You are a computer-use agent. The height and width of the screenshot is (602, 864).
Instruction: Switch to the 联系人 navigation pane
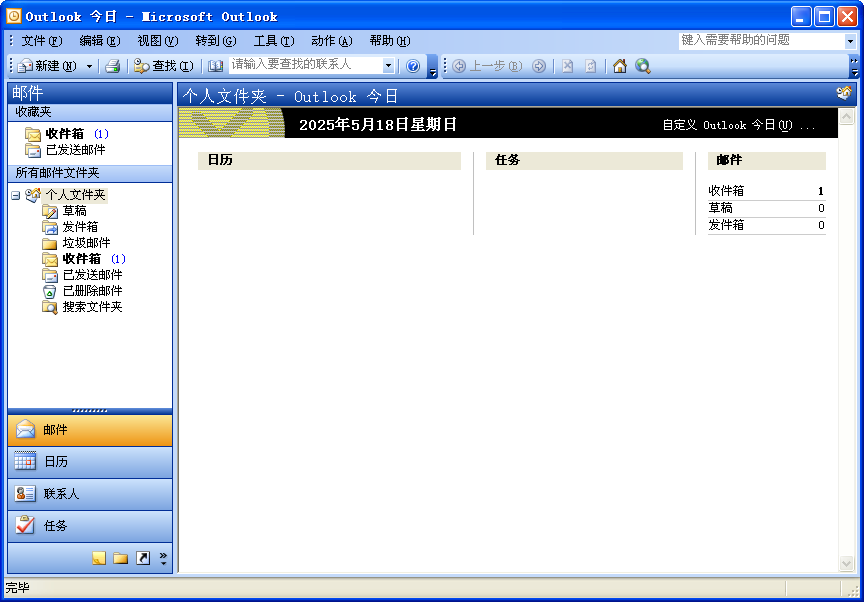pyautogui.click(x=90, y=494)
